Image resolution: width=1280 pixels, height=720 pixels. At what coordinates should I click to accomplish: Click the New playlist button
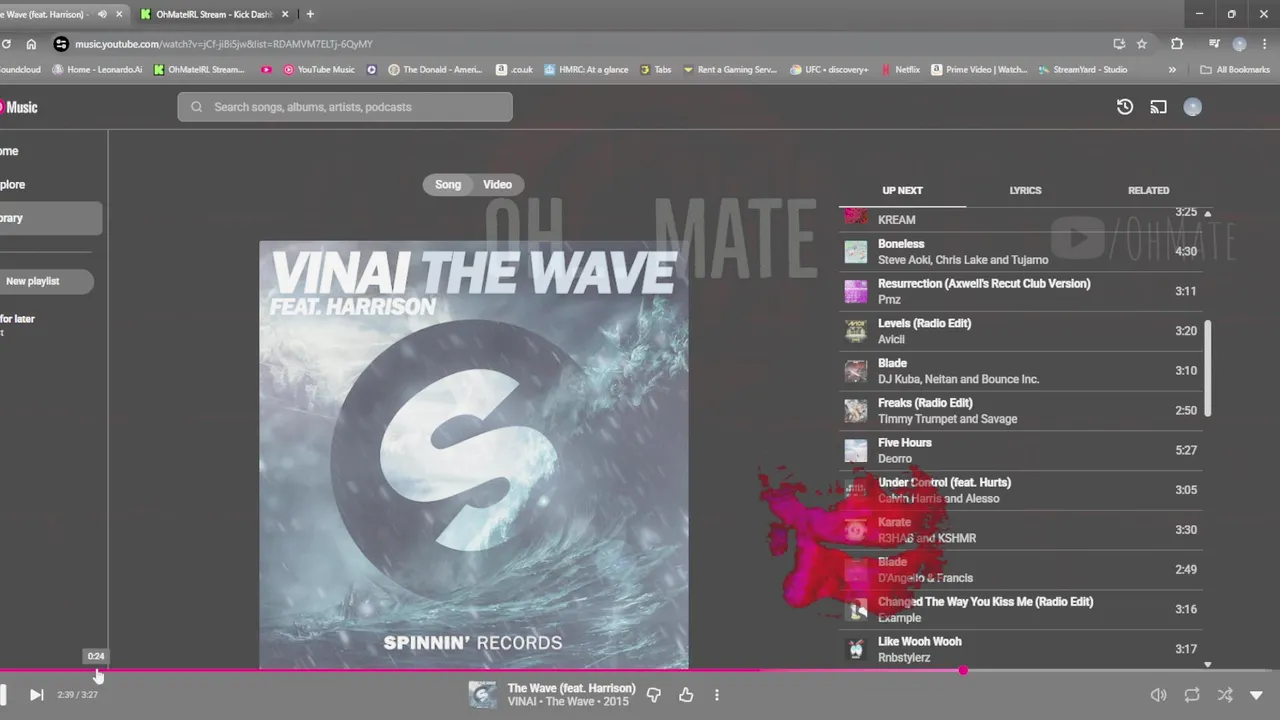[45, 281]
